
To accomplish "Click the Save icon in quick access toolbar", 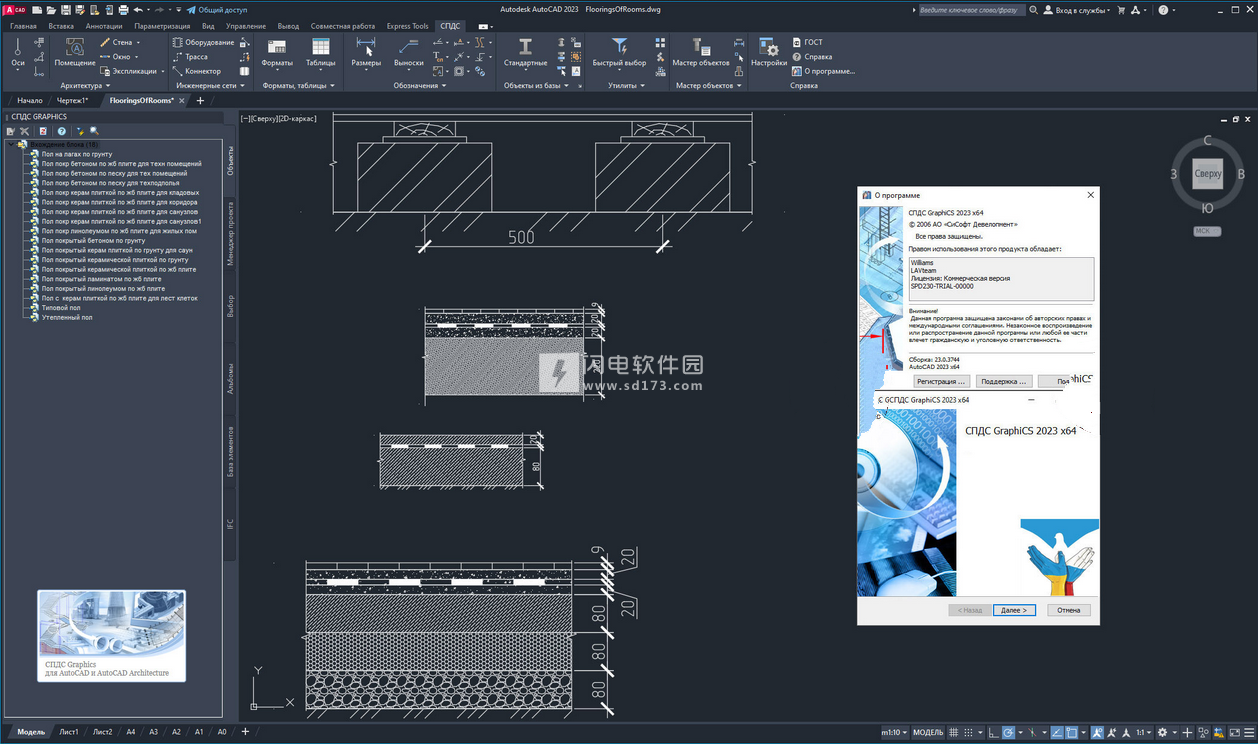I will 66,10.
